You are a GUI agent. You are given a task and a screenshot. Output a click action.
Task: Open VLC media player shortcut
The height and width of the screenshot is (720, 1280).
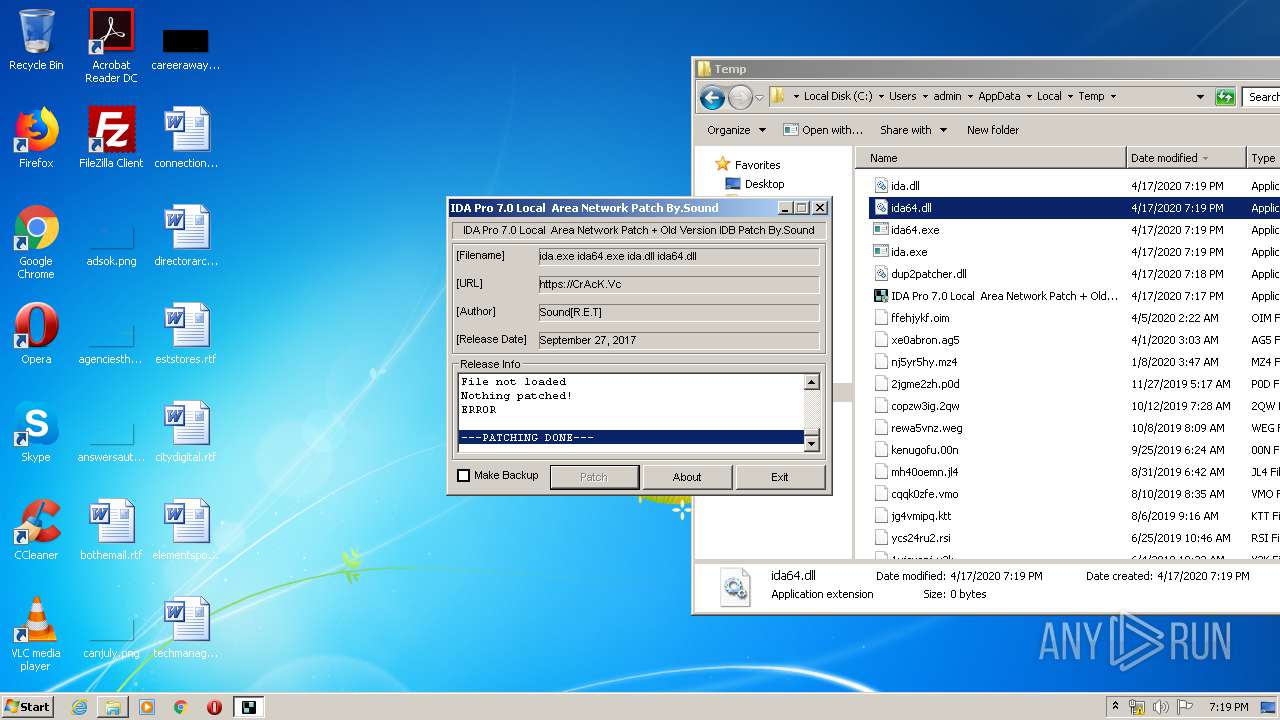click(x=36, y=634)
